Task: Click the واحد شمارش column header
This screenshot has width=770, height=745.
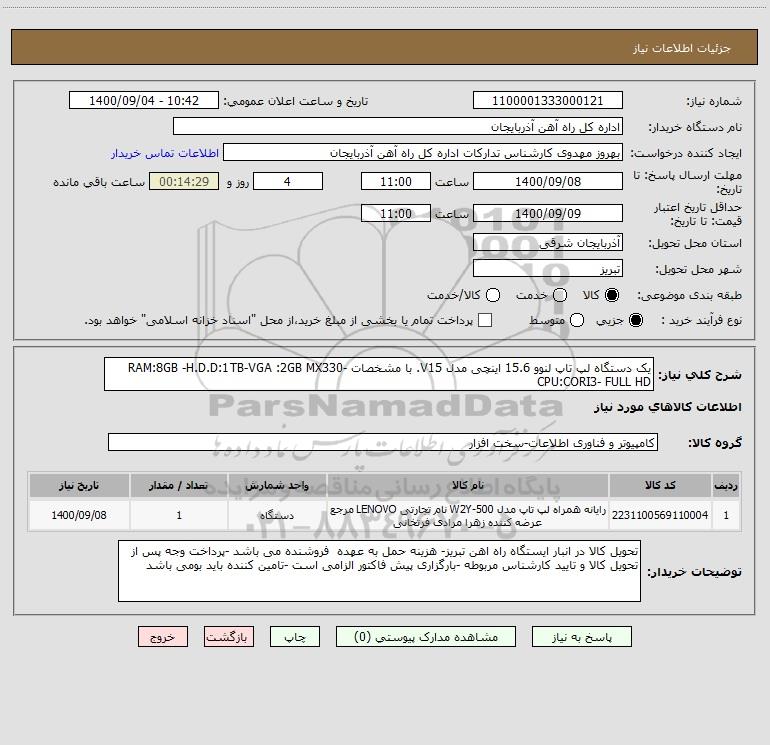Action: [x=277, y=485]
